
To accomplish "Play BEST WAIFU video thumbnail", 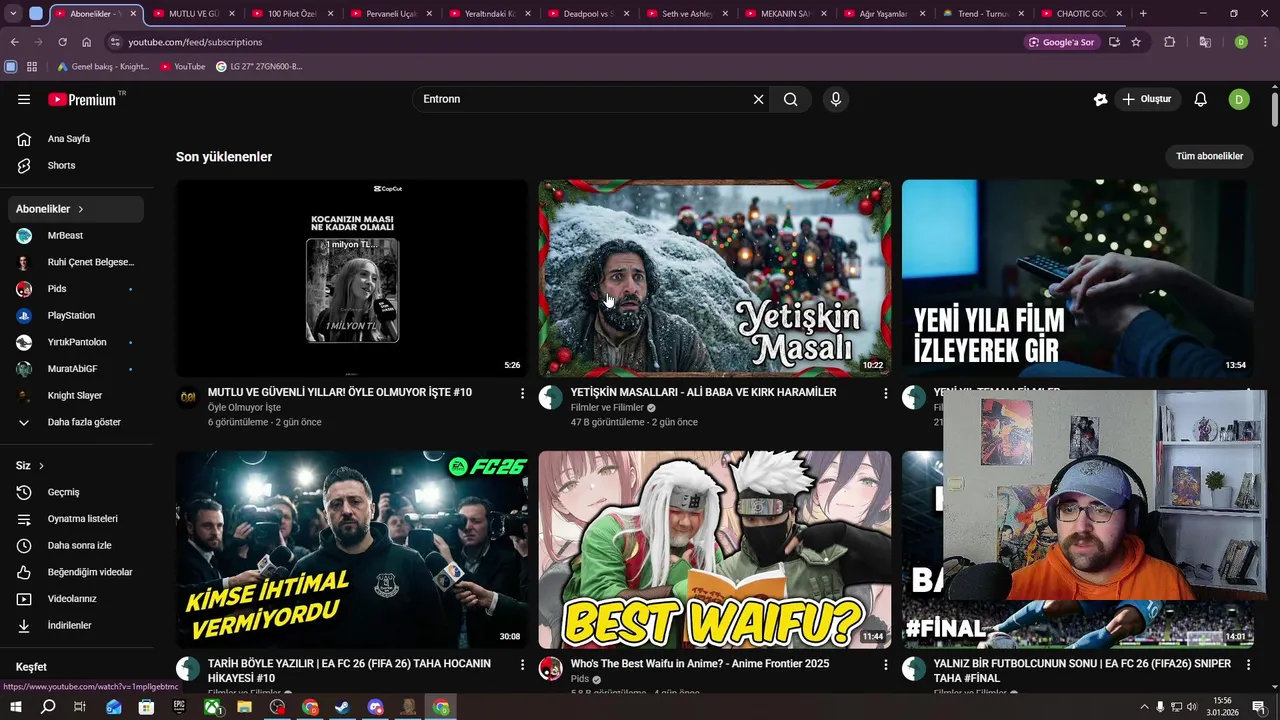I will pyautogui.click(x=715, y=549).
